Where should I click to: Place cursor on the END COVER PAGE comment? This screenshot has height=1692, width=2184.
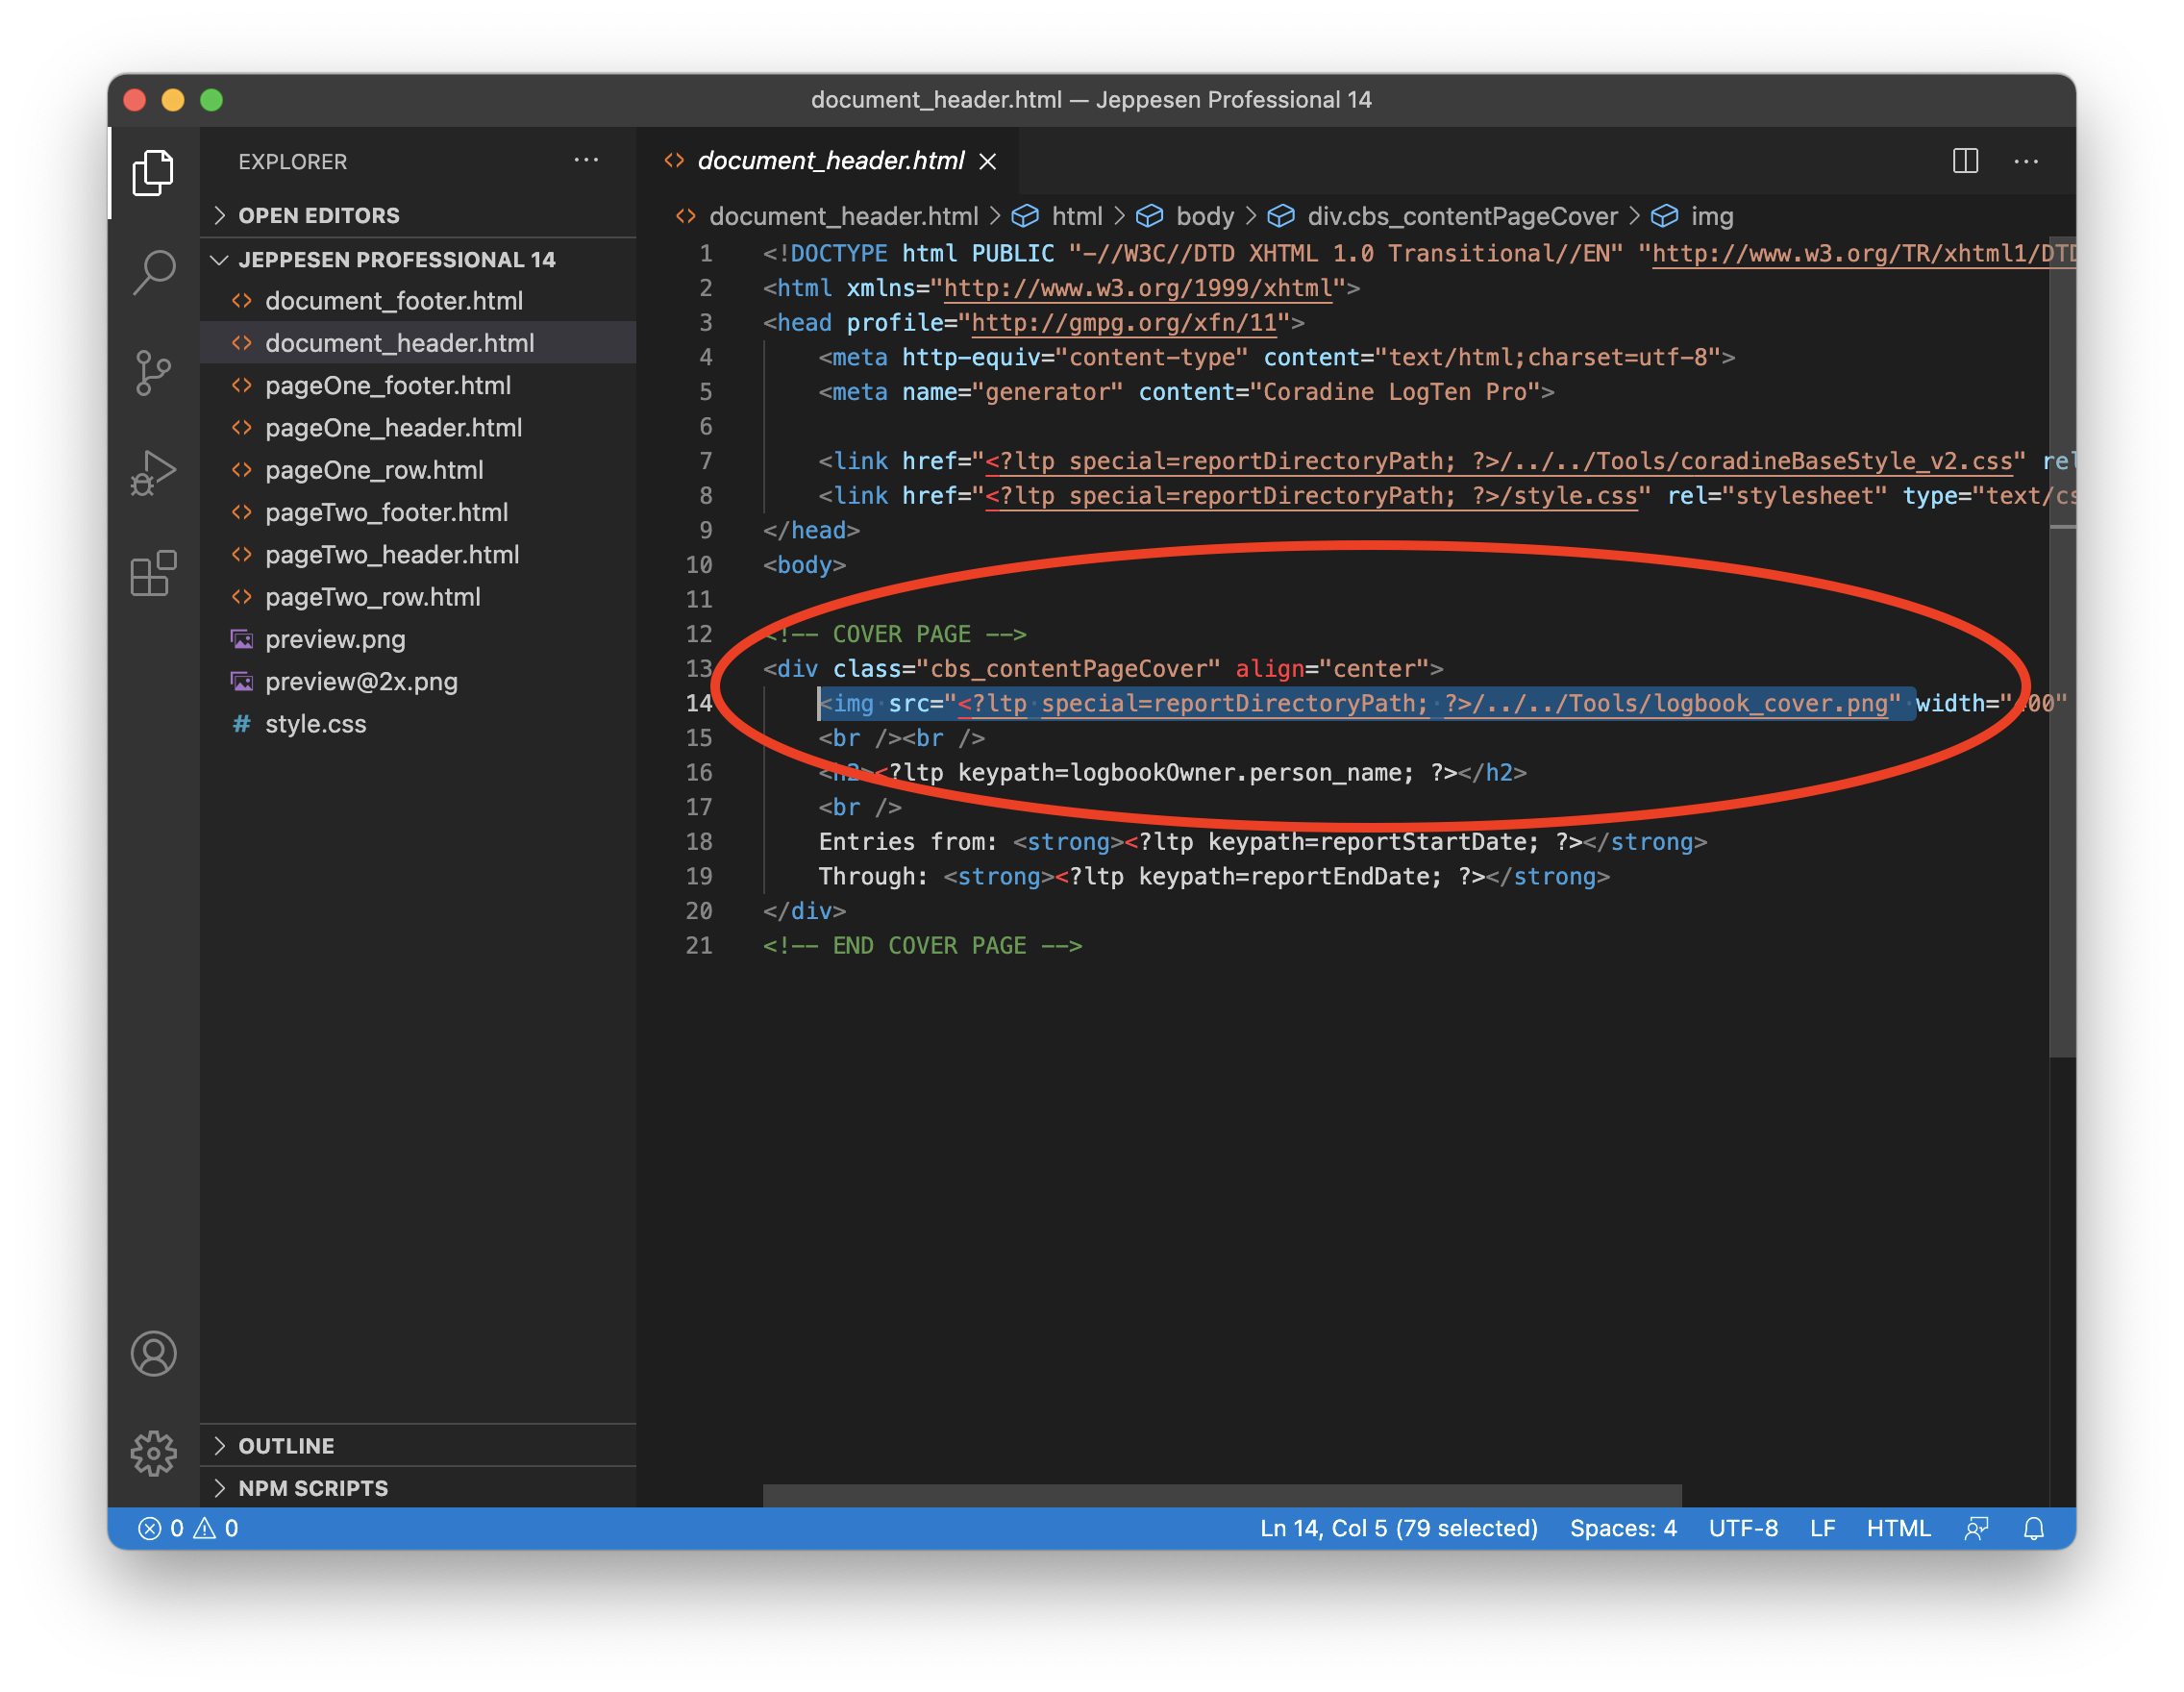point(922,945)
